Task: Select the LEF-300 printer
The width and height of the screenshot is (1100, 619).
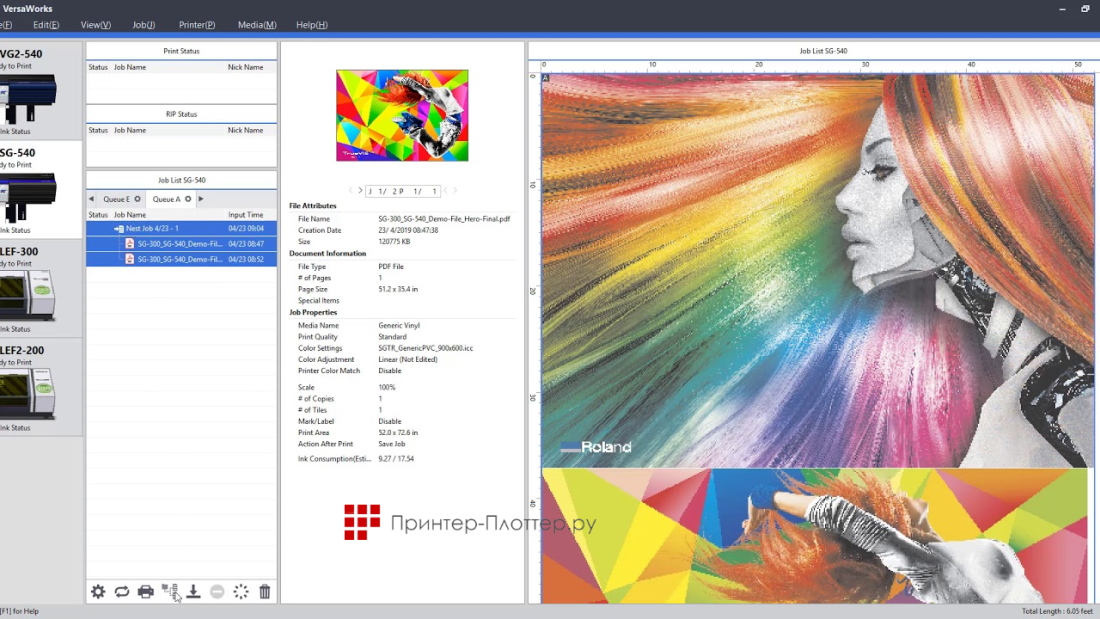Action: (x=28, y=288)
